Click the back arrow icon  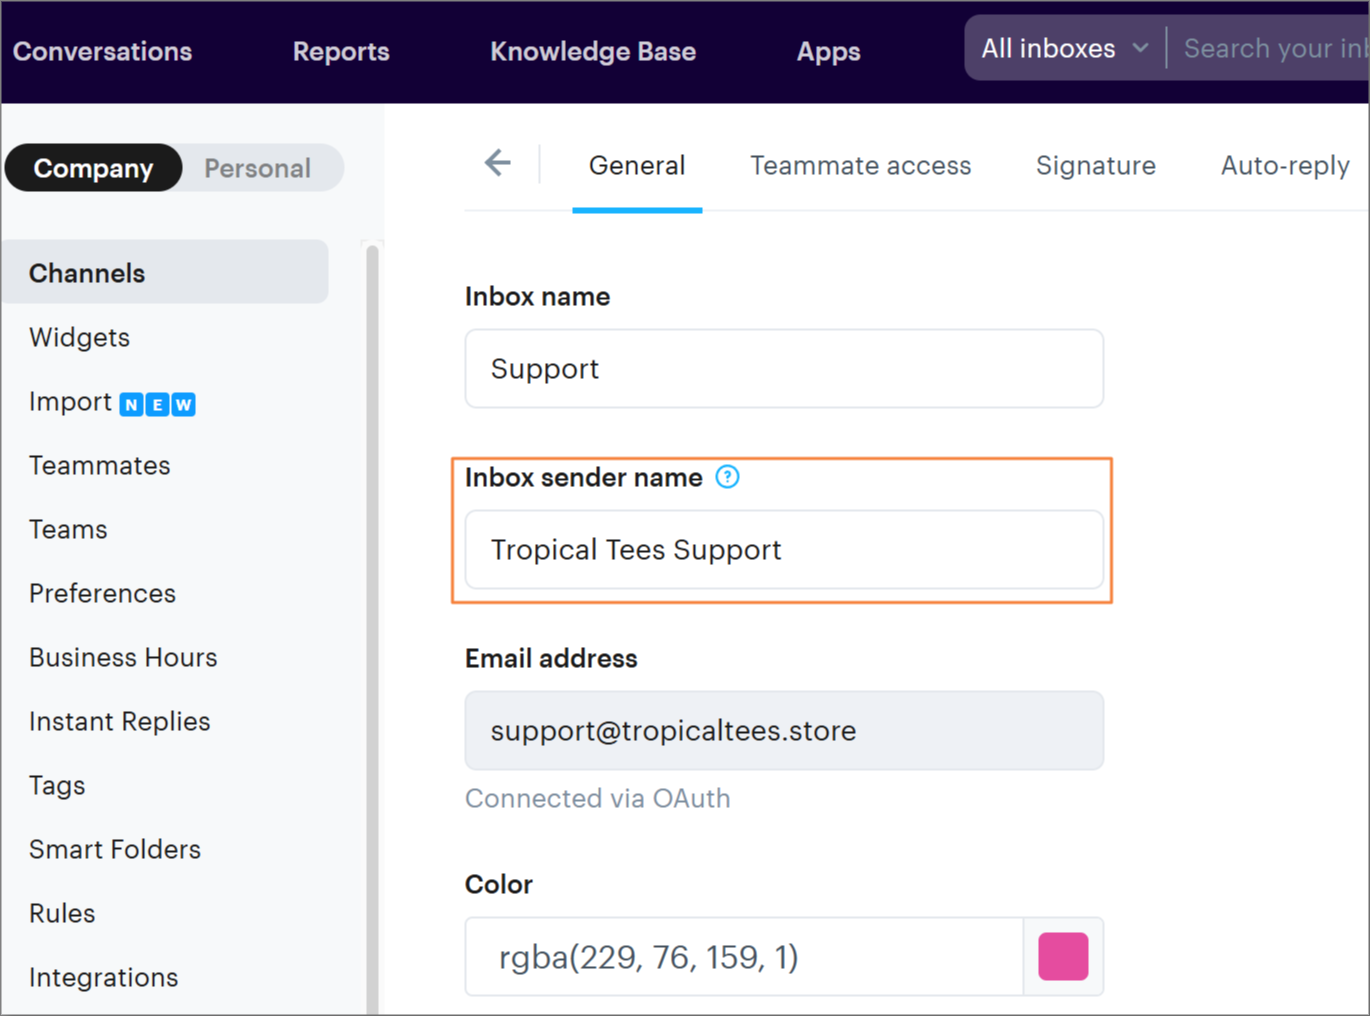[497, 163]
